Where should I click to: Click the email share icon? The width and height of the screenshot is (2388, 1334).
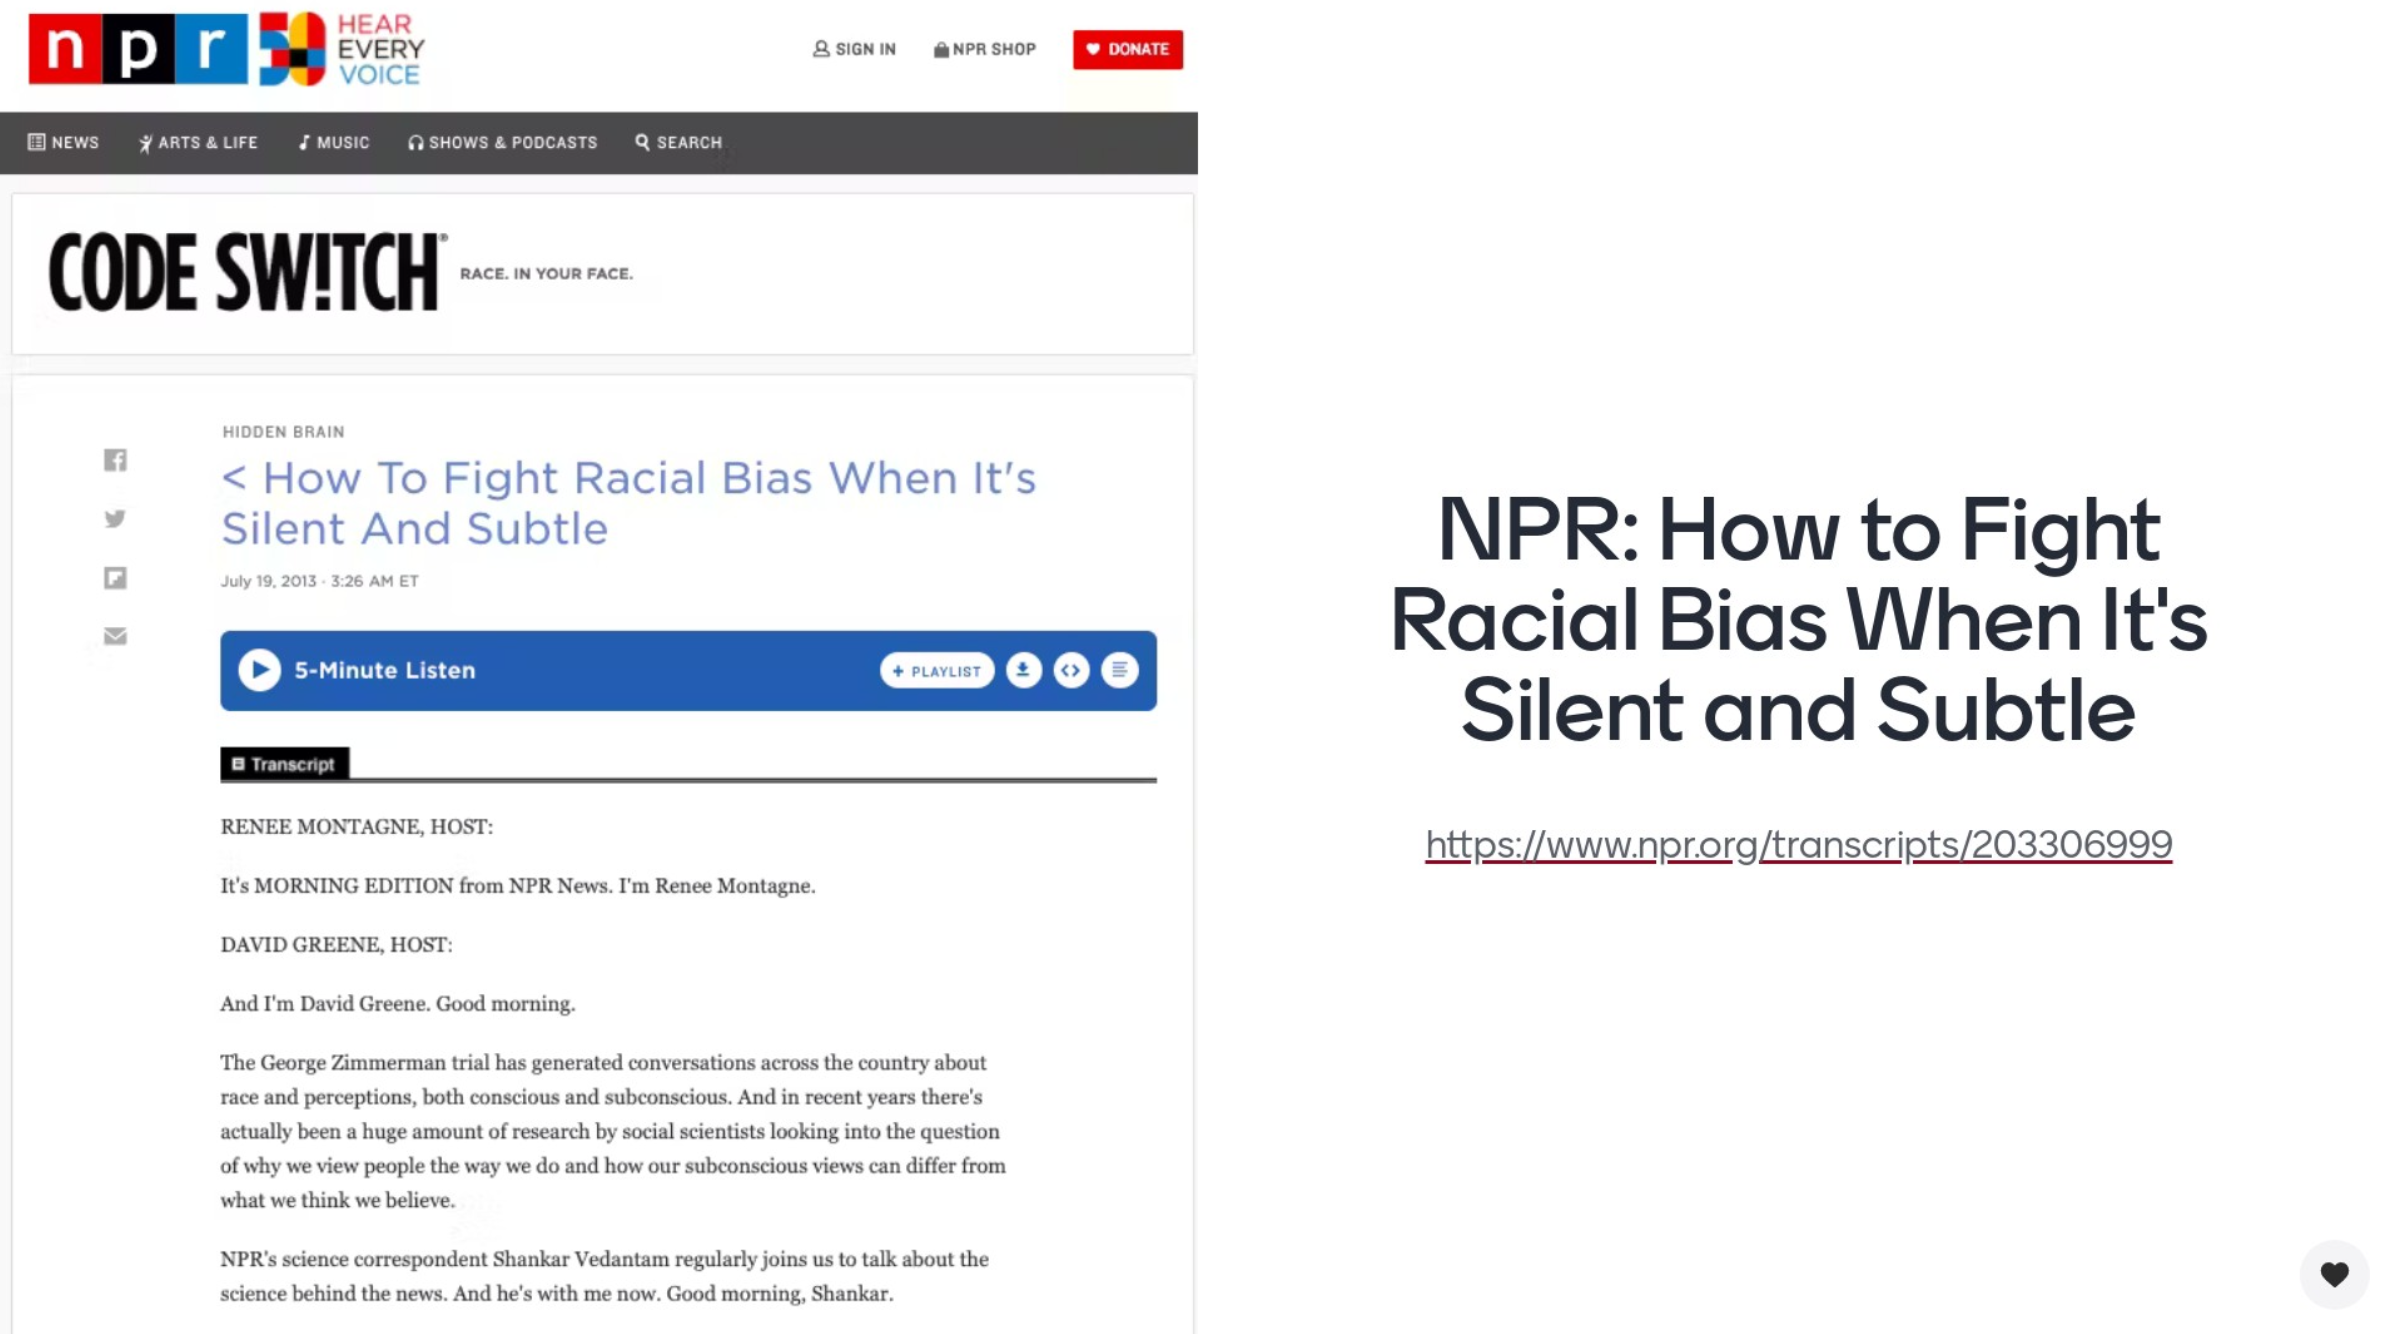(115, 636)
